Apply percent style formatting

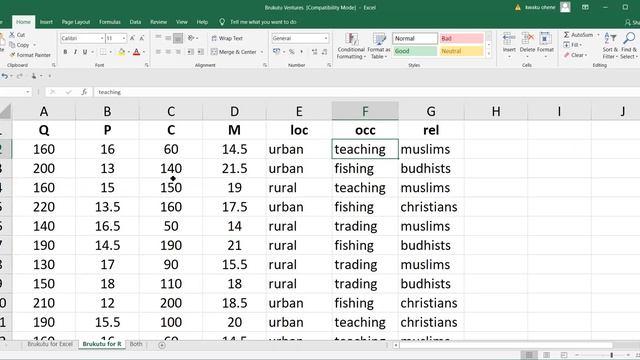click(292, 52)
